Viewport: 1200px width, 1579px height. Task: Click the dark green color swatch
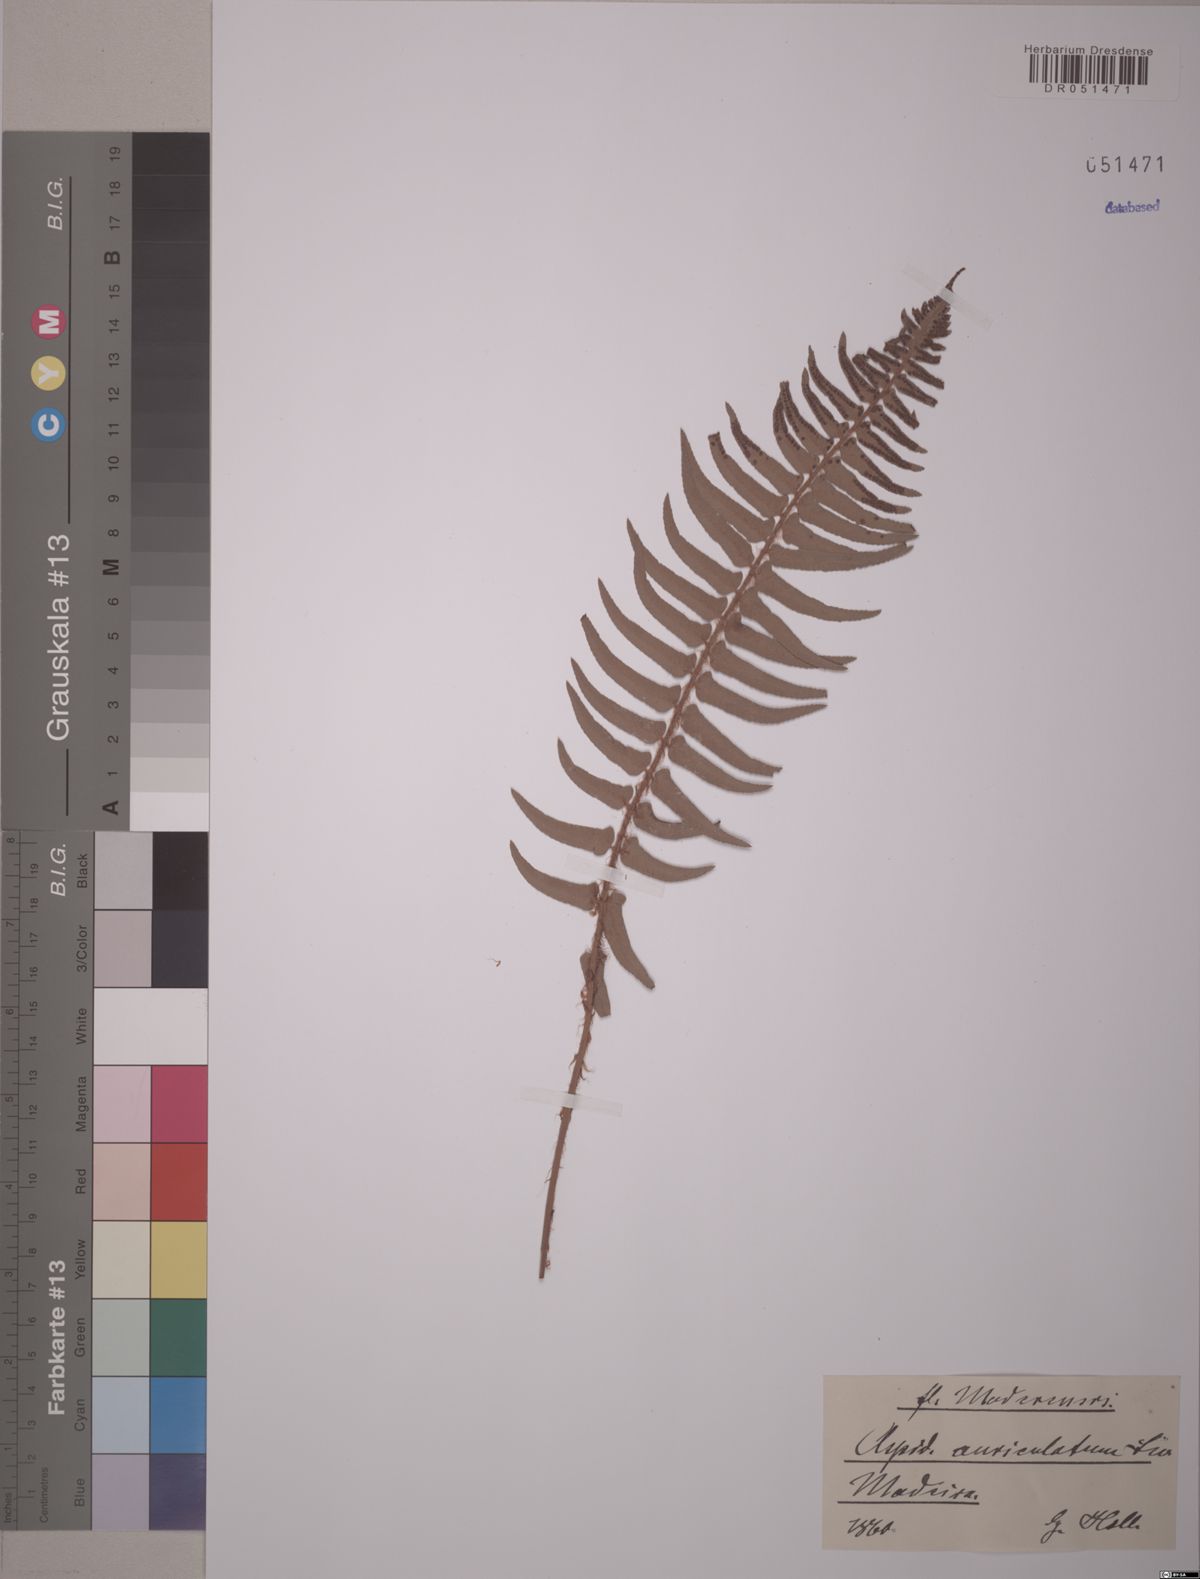point(179,1337)
